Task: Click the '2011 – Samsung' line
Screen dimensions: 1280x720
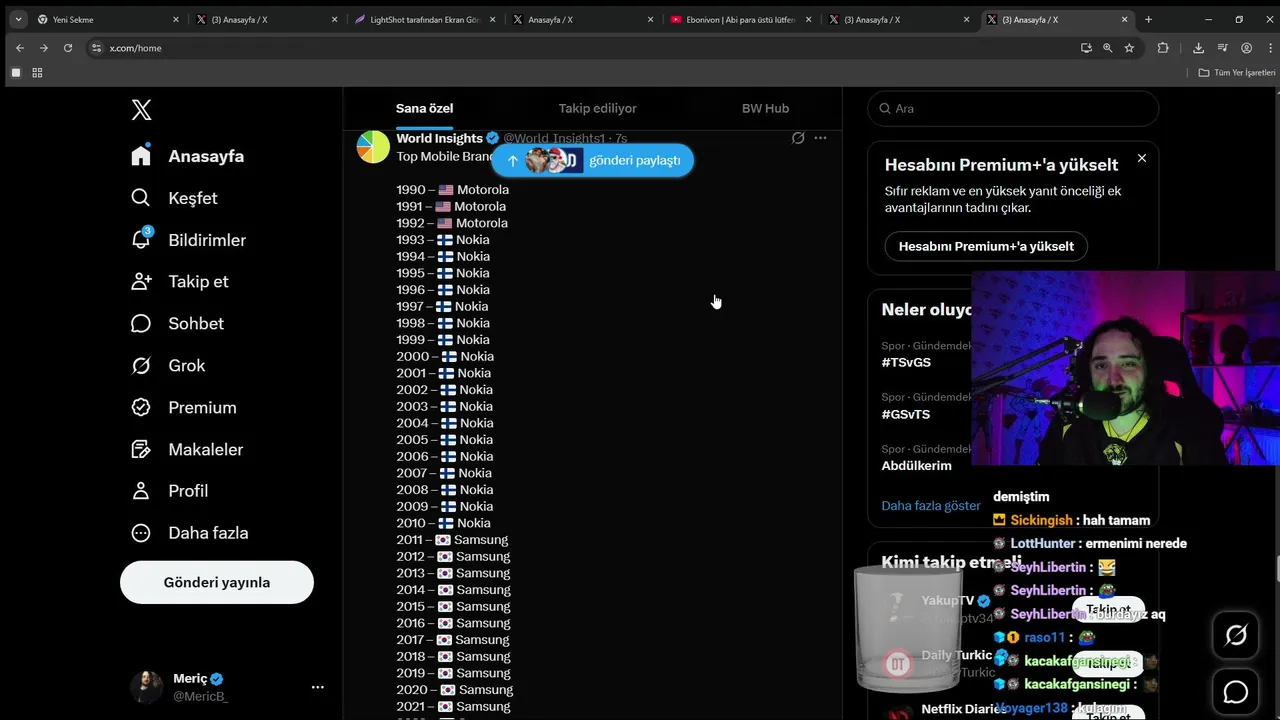Action: click(x=452, y=540)
